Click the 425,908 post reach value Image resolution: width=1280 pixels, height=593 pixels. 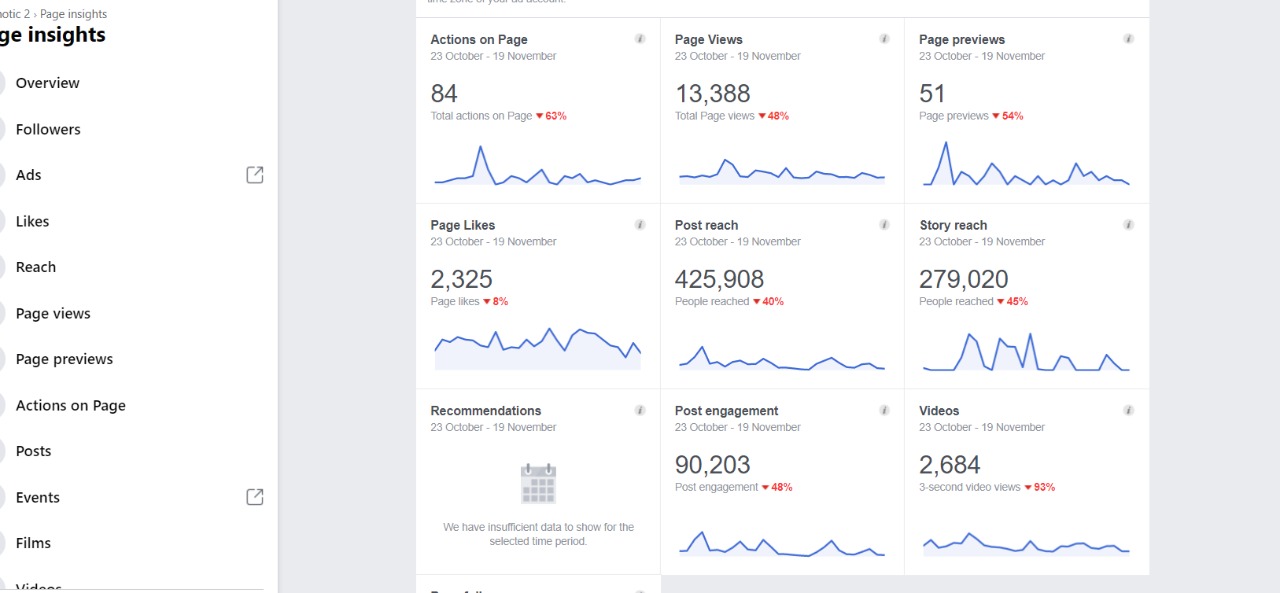720,279
